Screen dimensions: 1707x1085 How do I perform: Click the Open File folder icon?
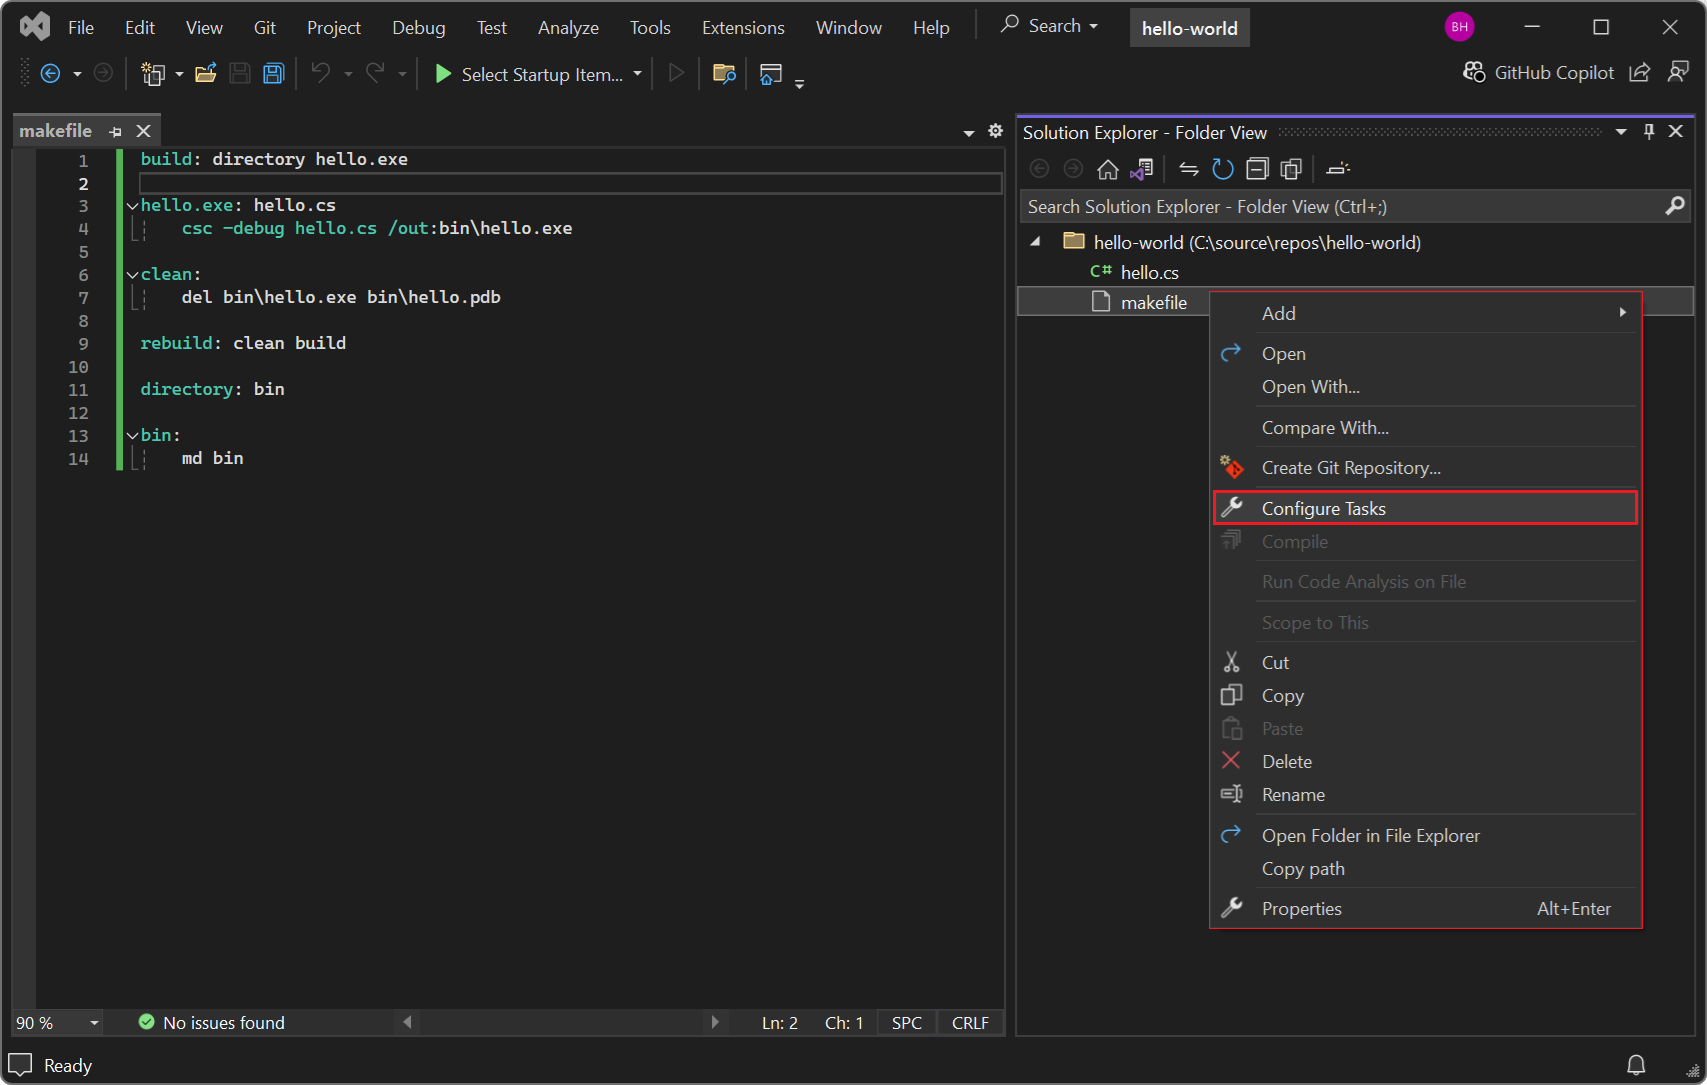(x=206, y=74)
